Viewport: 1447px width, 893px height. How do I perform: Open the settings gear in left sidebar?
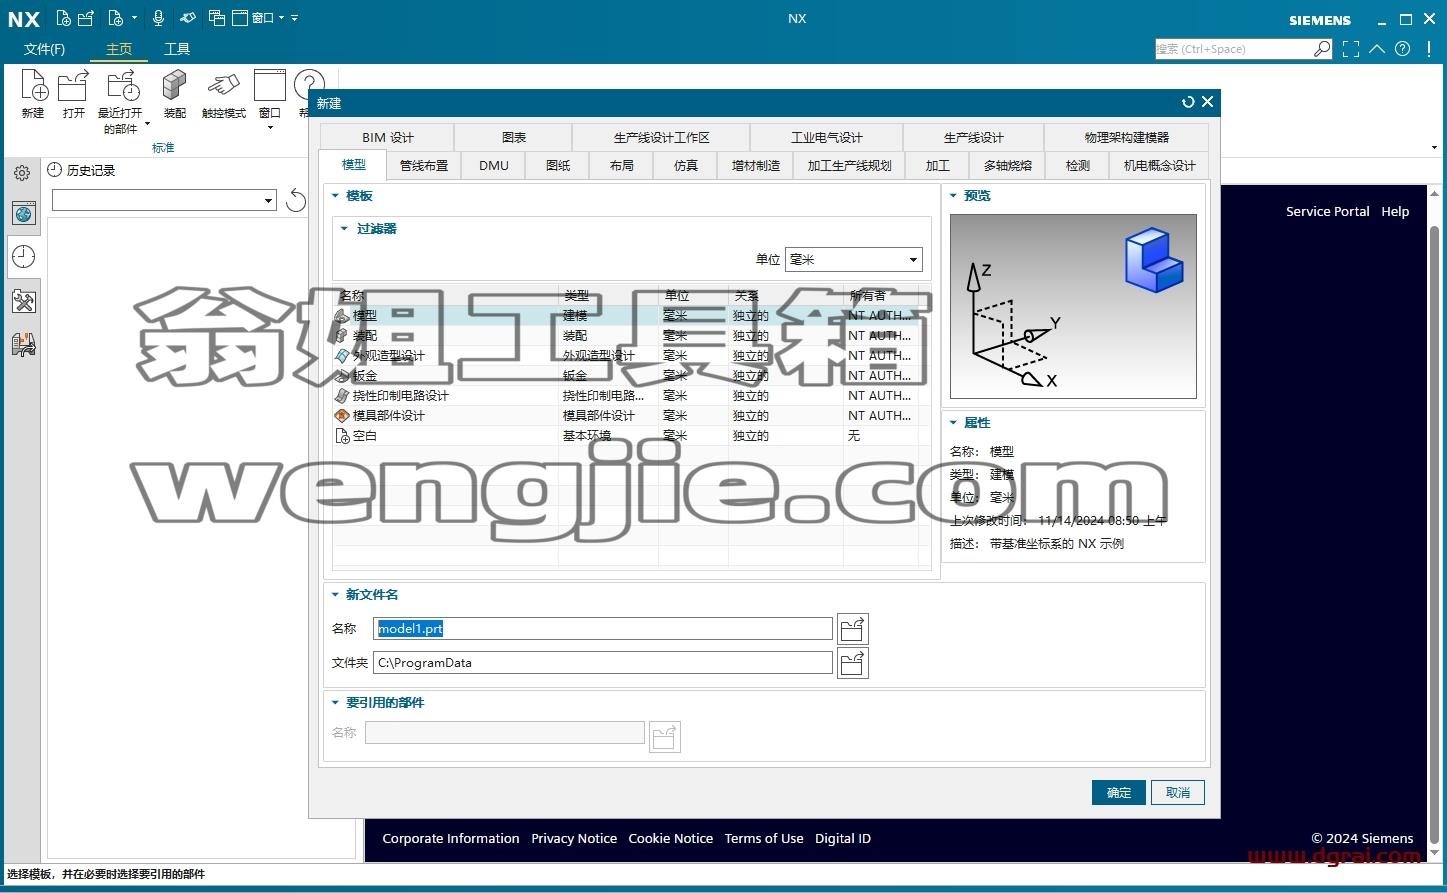click(x=22, y=173)
